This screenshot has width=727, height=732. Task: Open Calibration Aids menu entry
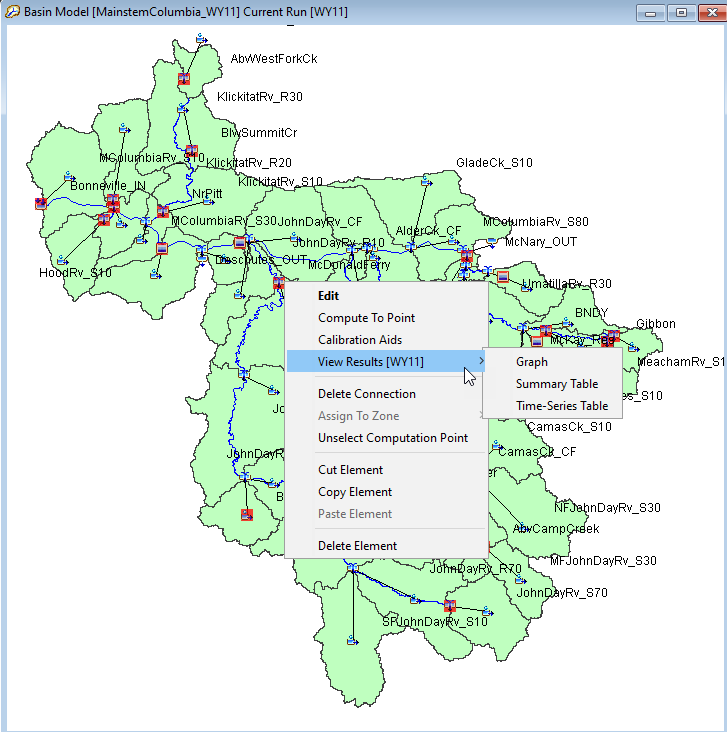pyautogui.click(x=359, y=340)
